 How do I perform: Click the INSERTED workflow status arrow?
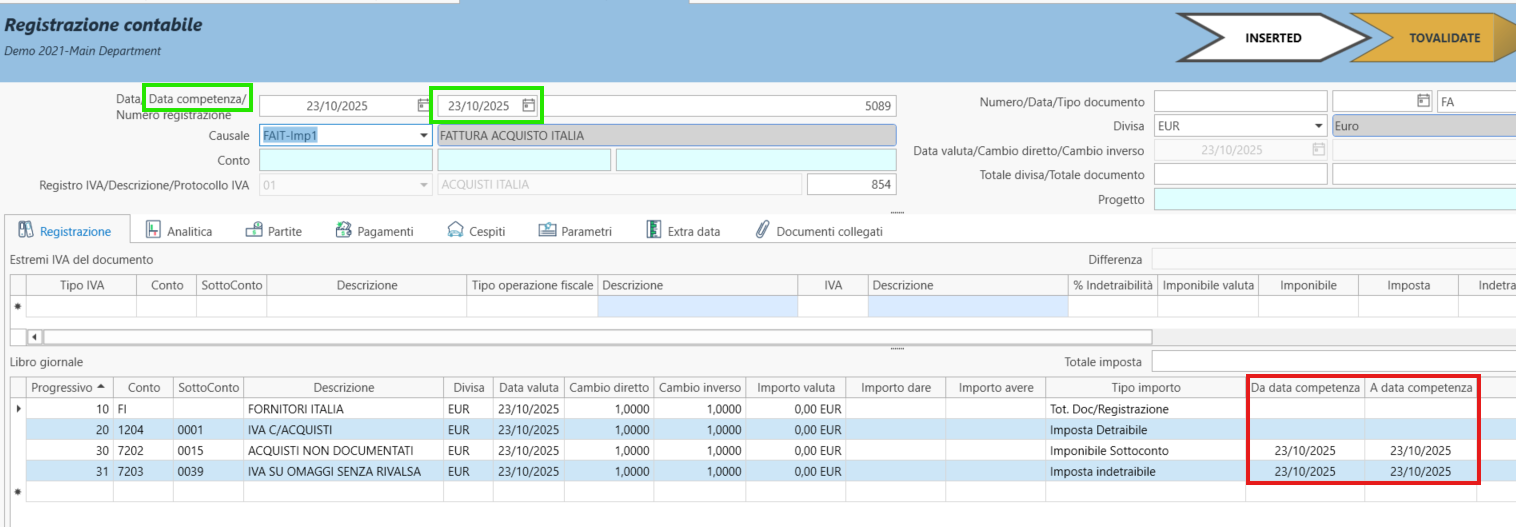point(1272,38)
